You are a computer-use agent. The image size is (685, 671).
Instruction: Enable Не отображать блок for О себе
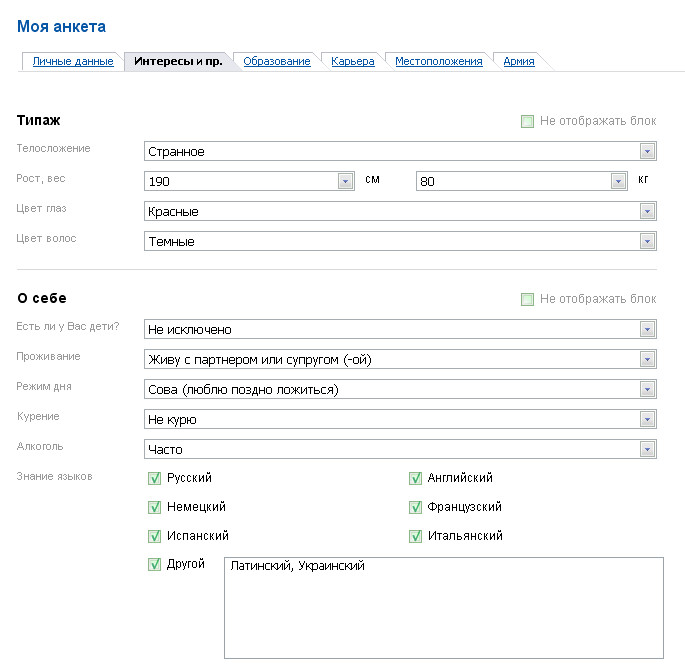pos(527,299)
